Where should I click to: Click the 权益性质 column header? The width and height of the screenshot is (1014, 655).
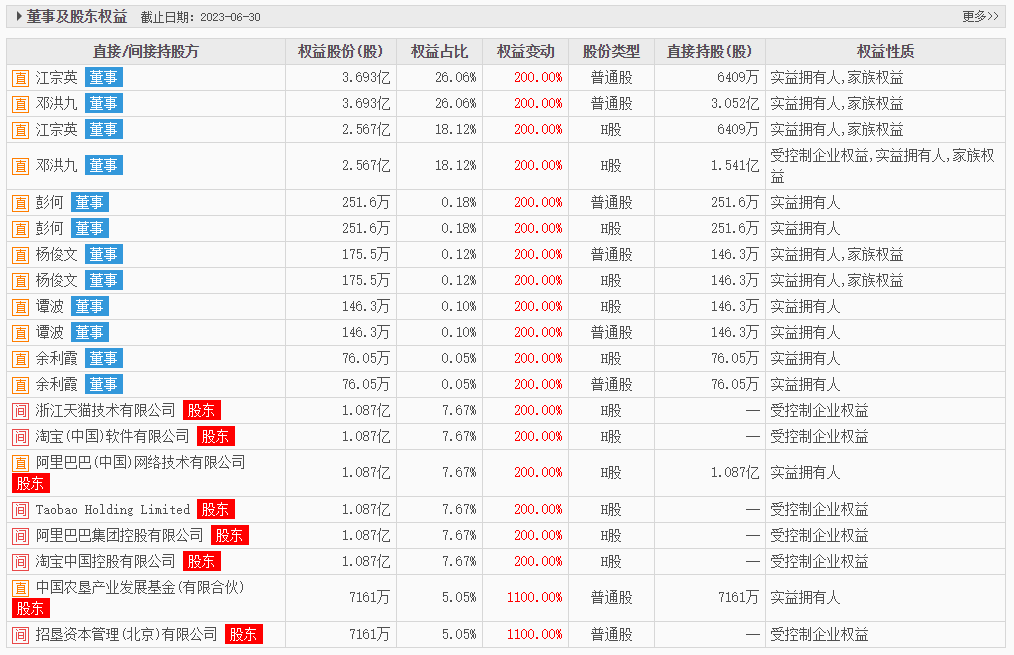[x=885, y=52]
